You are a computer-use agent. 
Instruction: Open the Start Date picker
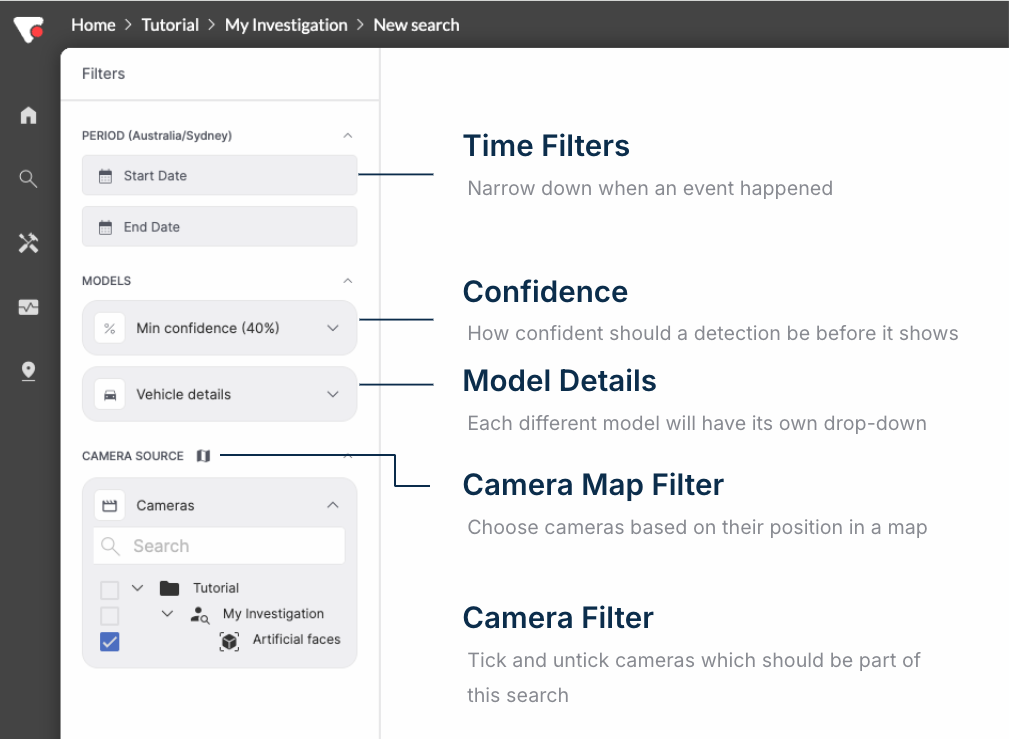[219, 175]
